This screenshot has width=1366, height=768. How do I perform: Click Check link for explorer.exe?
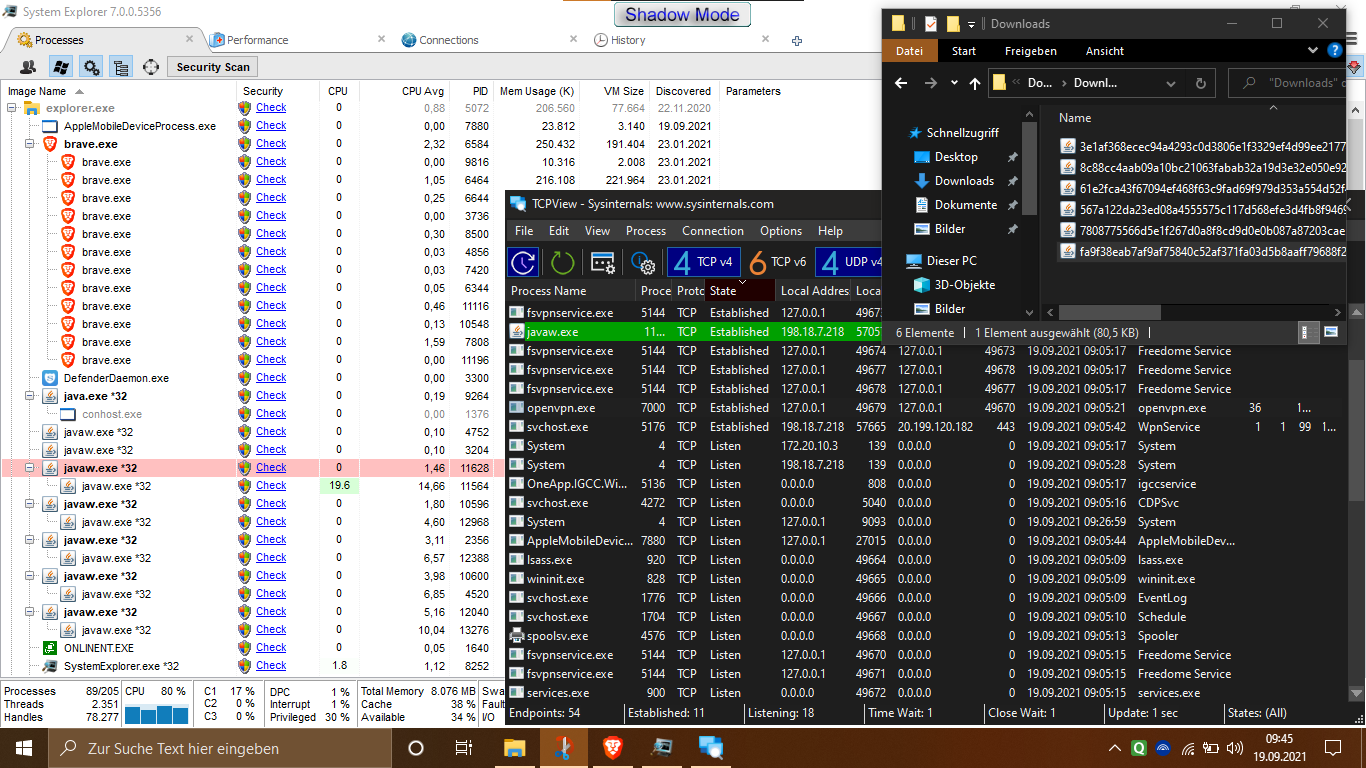(271, 108)
